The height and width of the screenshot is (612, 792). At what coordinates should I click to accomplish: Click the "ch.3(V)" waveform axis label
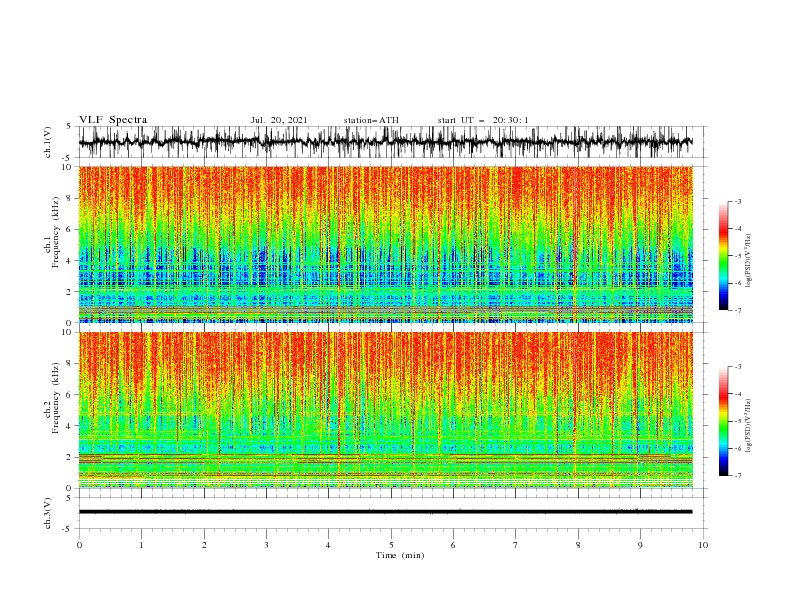[x=48, y=513]
